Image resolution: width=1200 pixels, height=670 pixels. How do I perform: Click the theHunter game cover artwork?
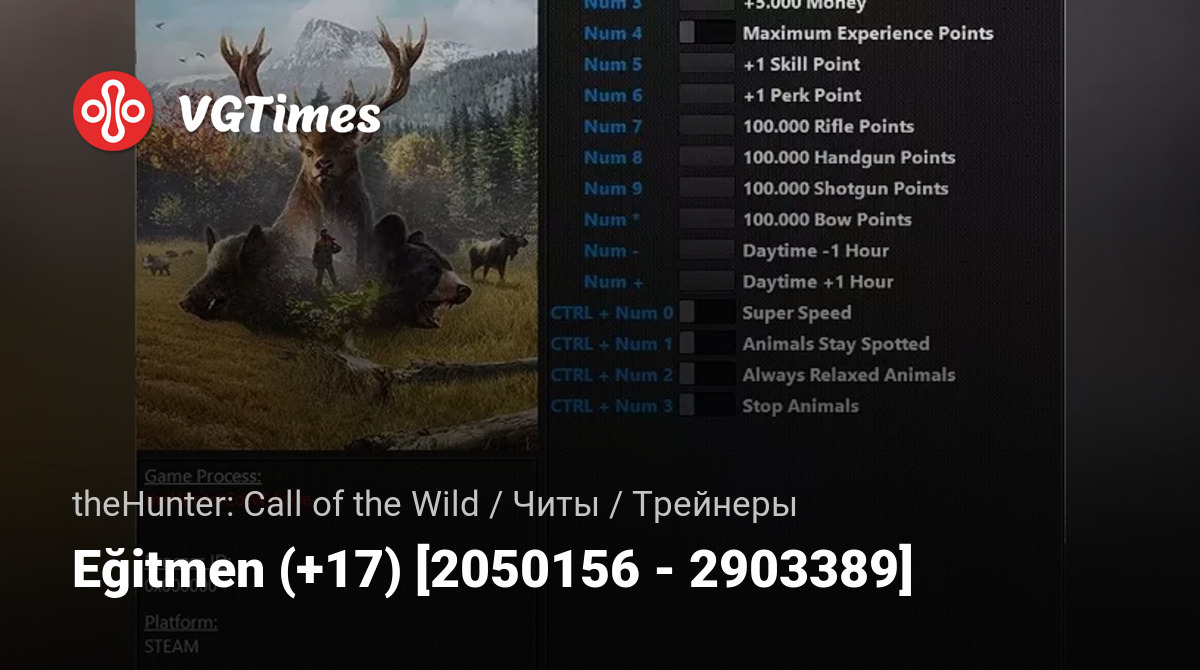pos(337,225)
